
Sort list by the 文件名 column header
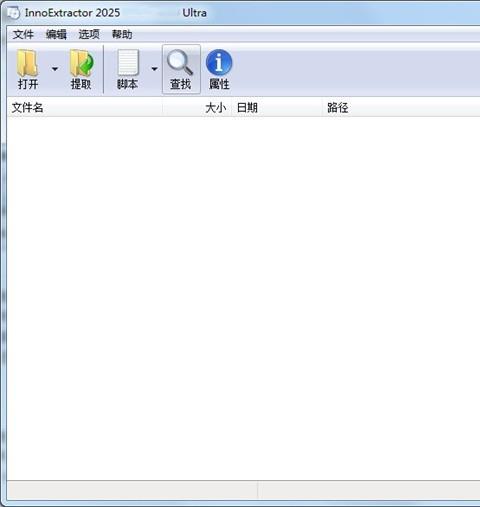click(85, 107)
